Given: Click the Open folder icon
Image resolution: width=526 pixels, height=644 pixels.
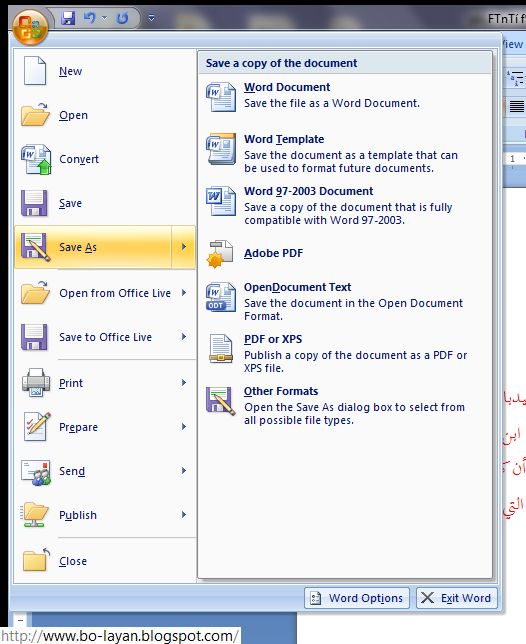Looking at the screenshot, I should click(x=35, y=115).
